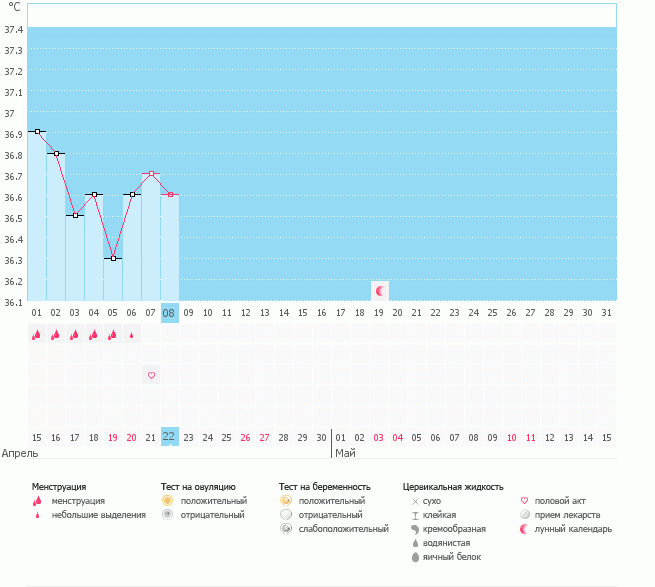Select highlighted cycle day 08 on the axis
The width and height of the screenshot is (655, 587).
pyautogui.click(x=170, y=312)
